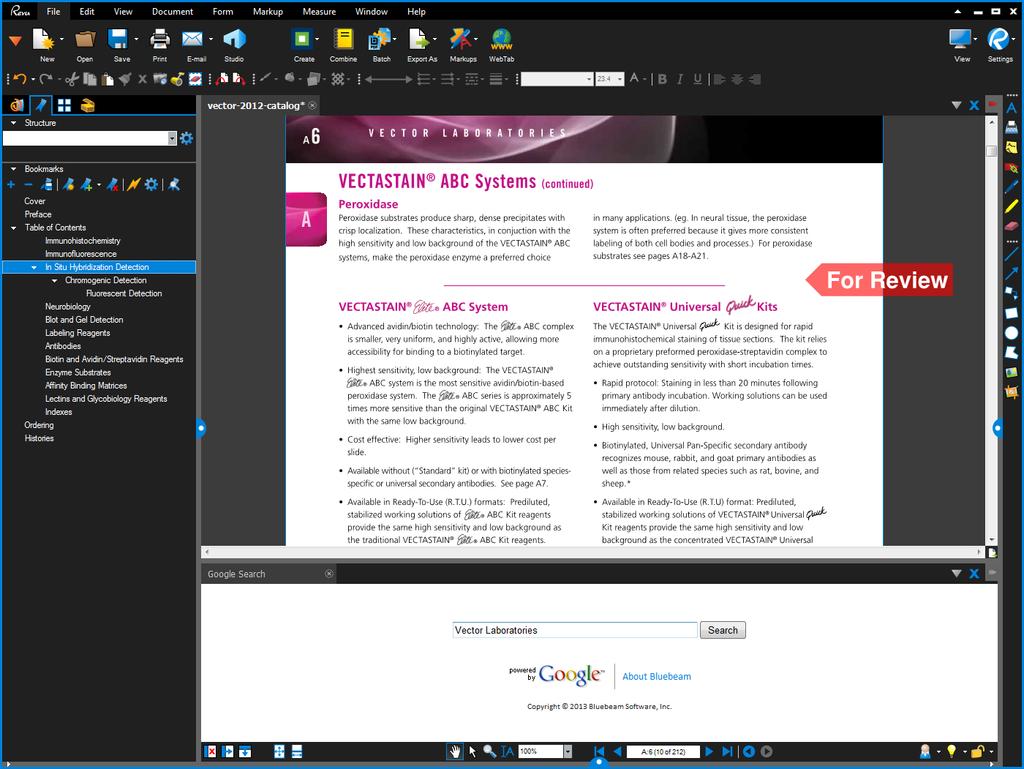Open a file with the Open icon
The width and height of the screenshot is (1024, 769).
(85, 40)
